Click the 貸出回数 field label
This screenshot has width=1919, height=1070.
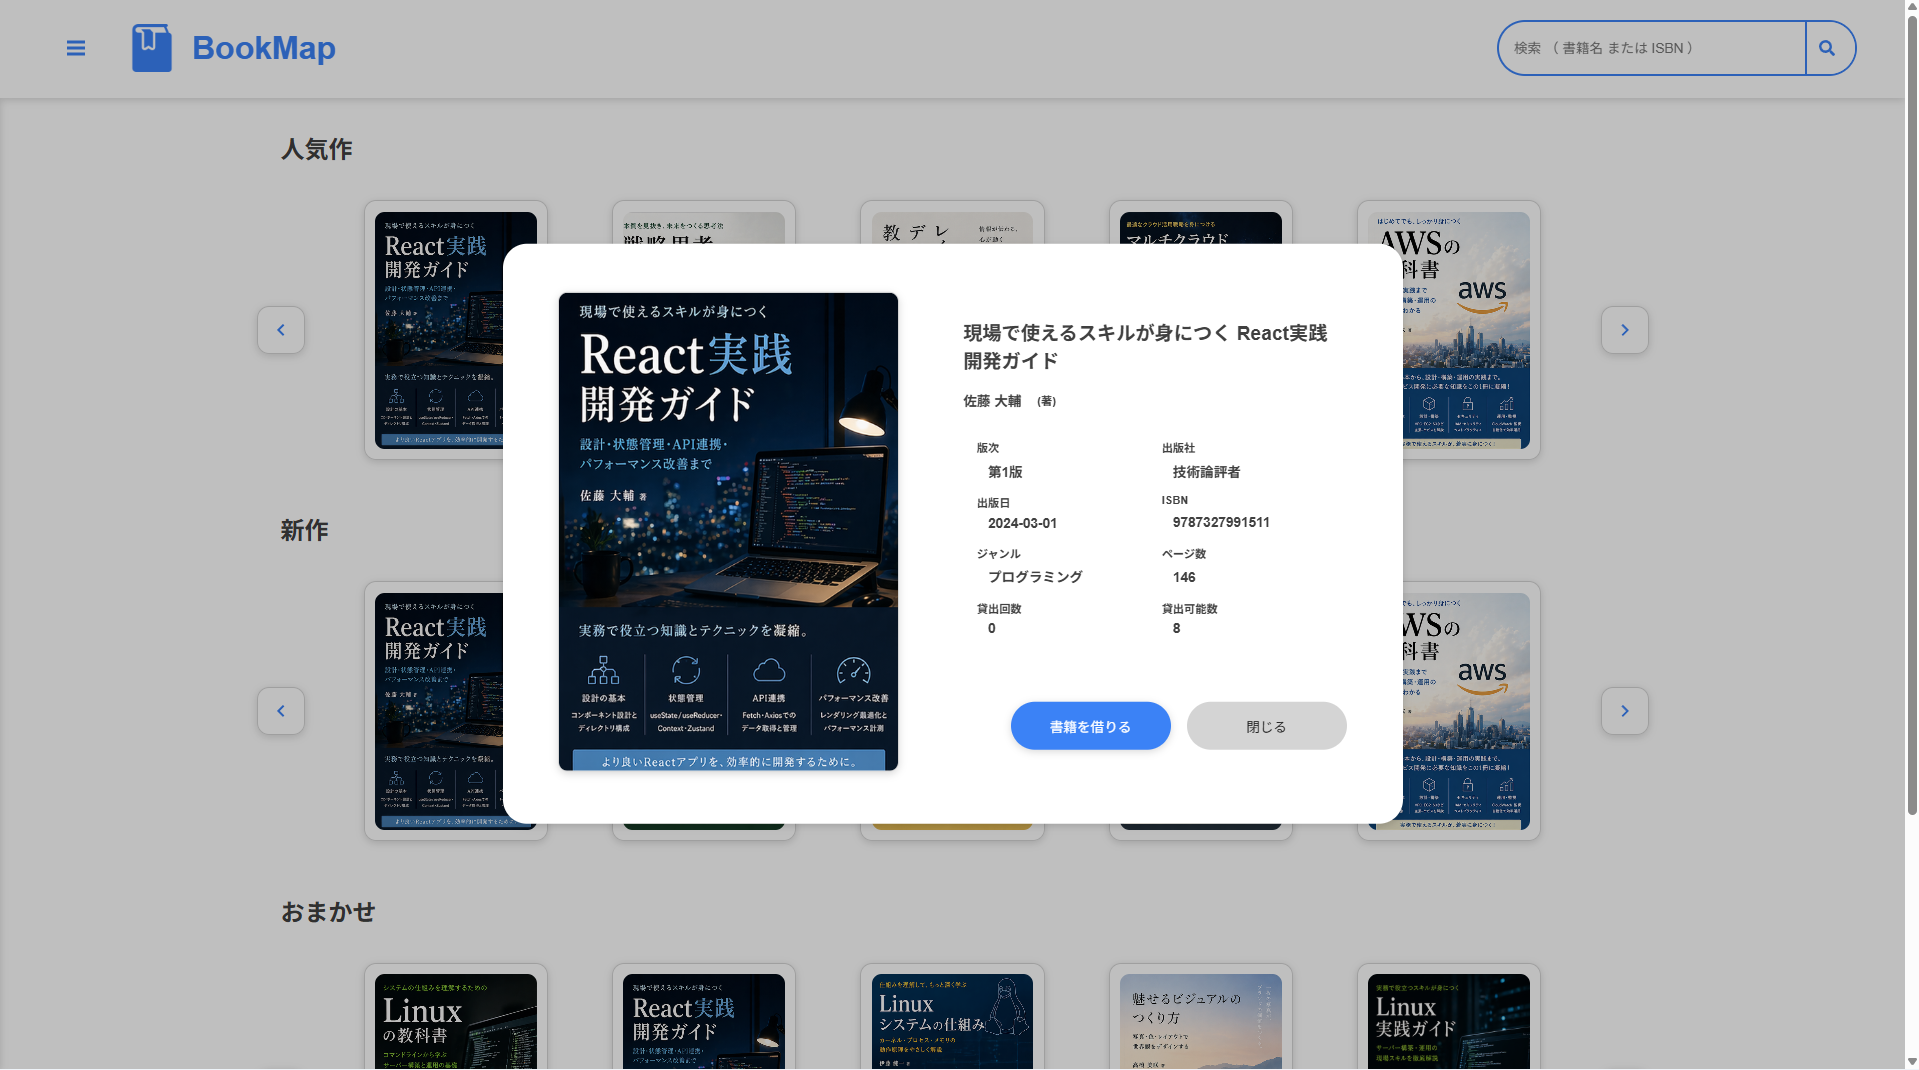point(999,609)
